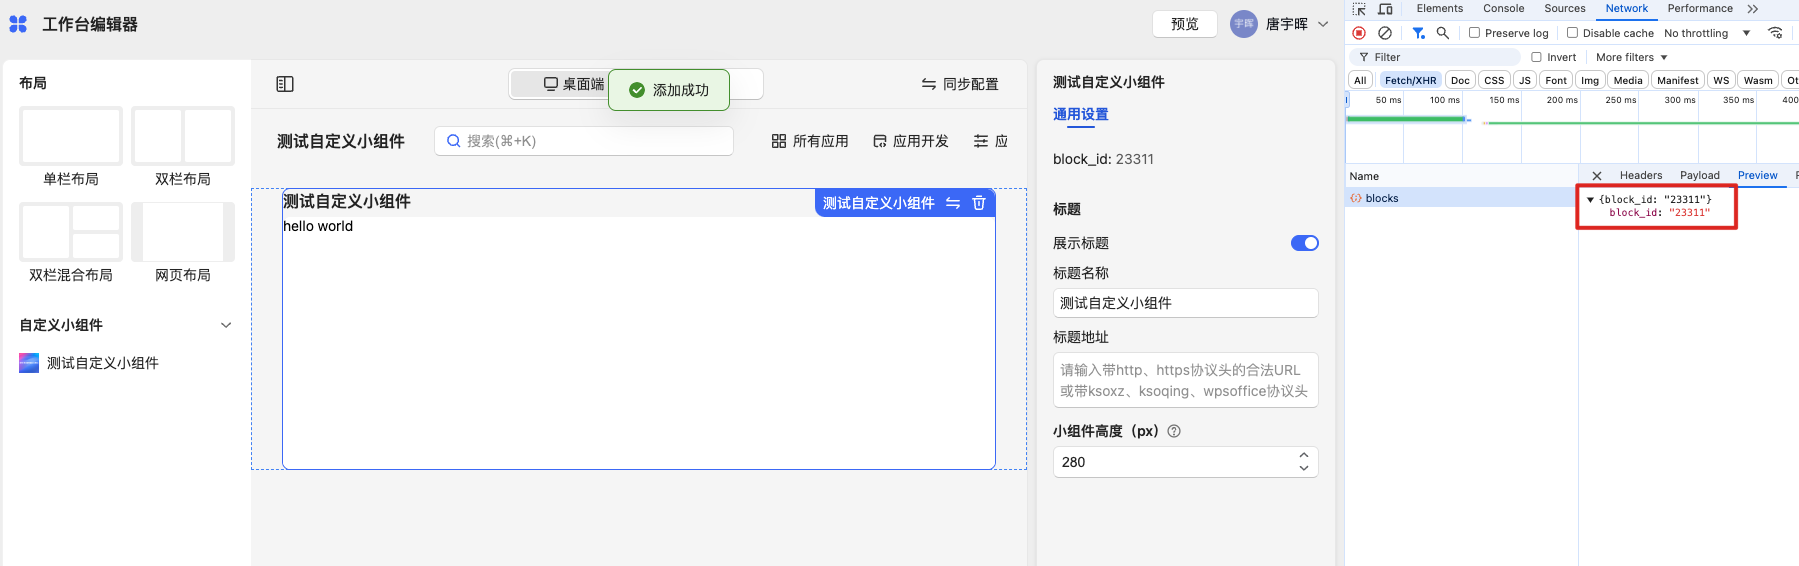Open network search magnifier icon
Image resolution: width=1799 pixels, height=566 pixels.
click(1442, 33)
